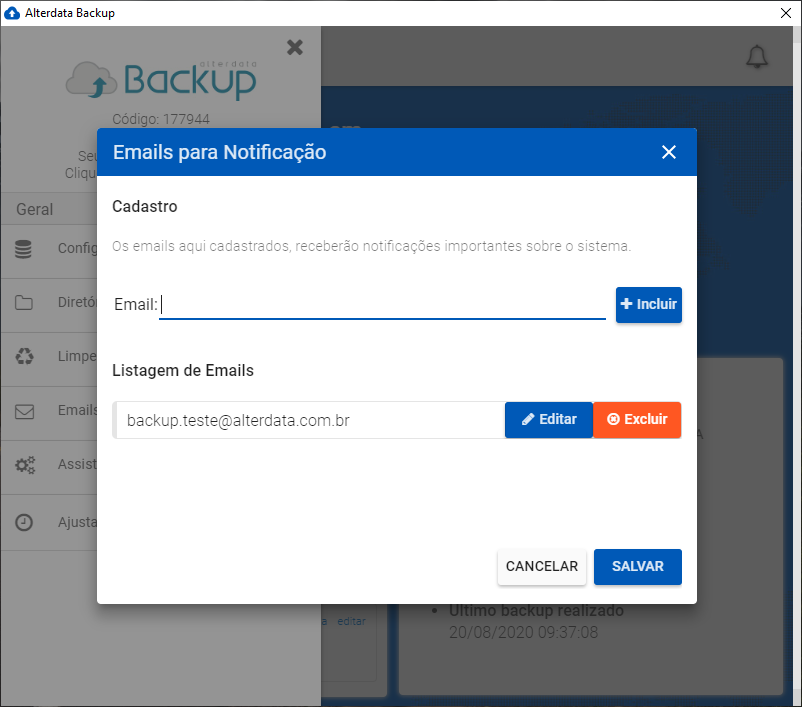This screenshot has height=707, width=802.
Task: Click the Incluir button
Action: click(649, 304)
